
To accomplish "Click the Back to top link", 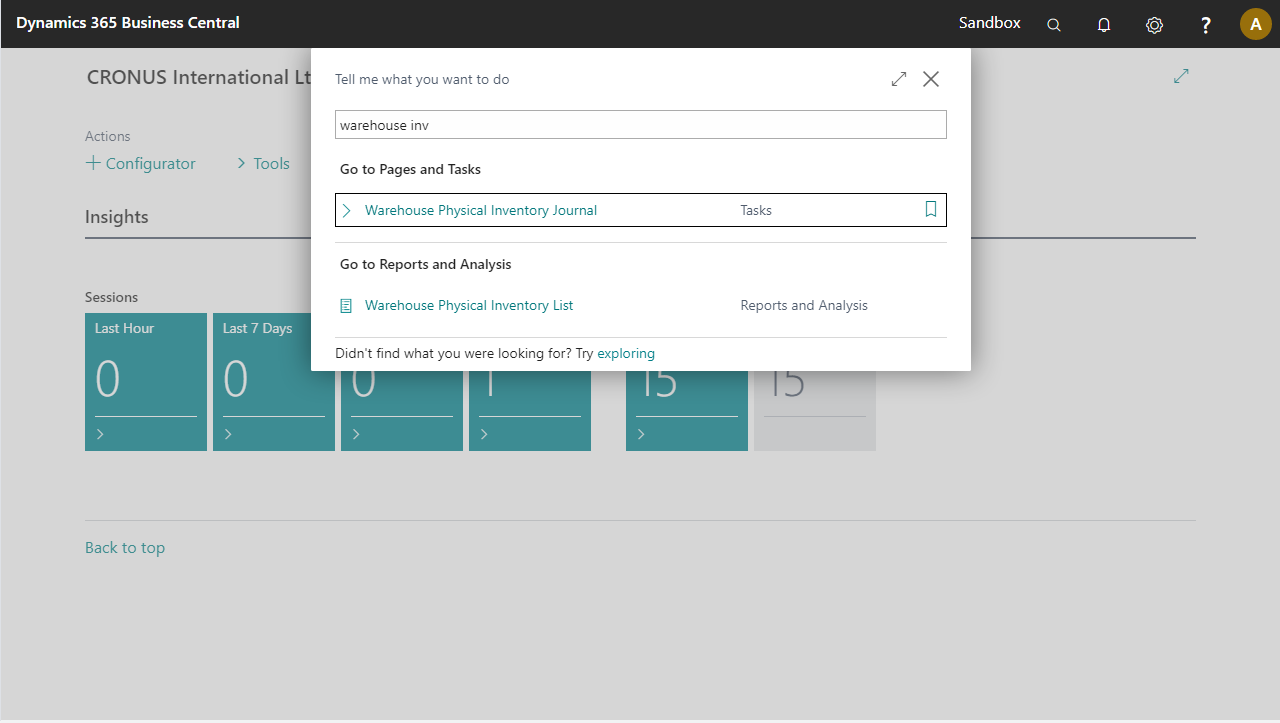I will pyautogui.click(x=125, y=547).
